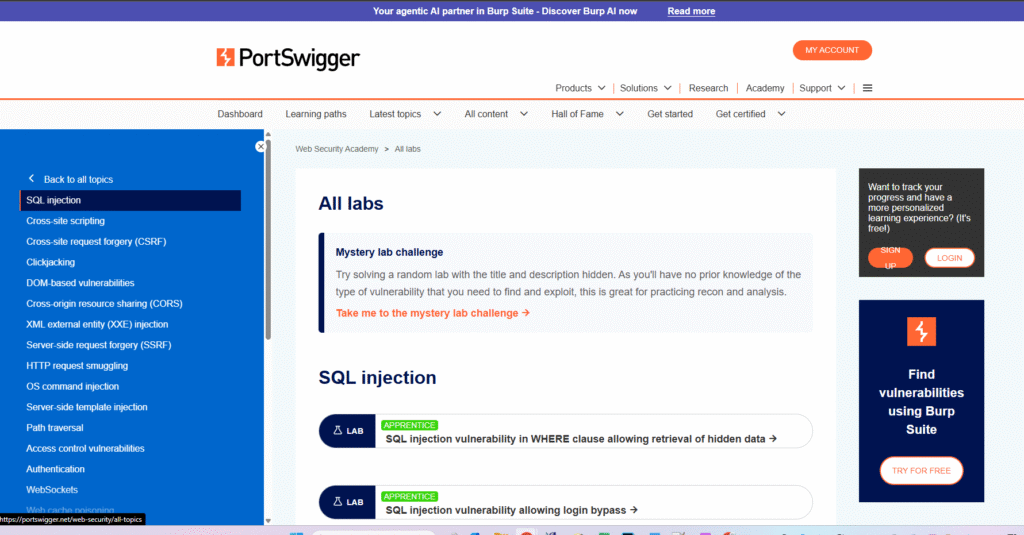The height and width of the screenshot is (535, 1024).
Task: Go to the Dashboard tab
Action: pyautogui.click(x=240, y=114)
